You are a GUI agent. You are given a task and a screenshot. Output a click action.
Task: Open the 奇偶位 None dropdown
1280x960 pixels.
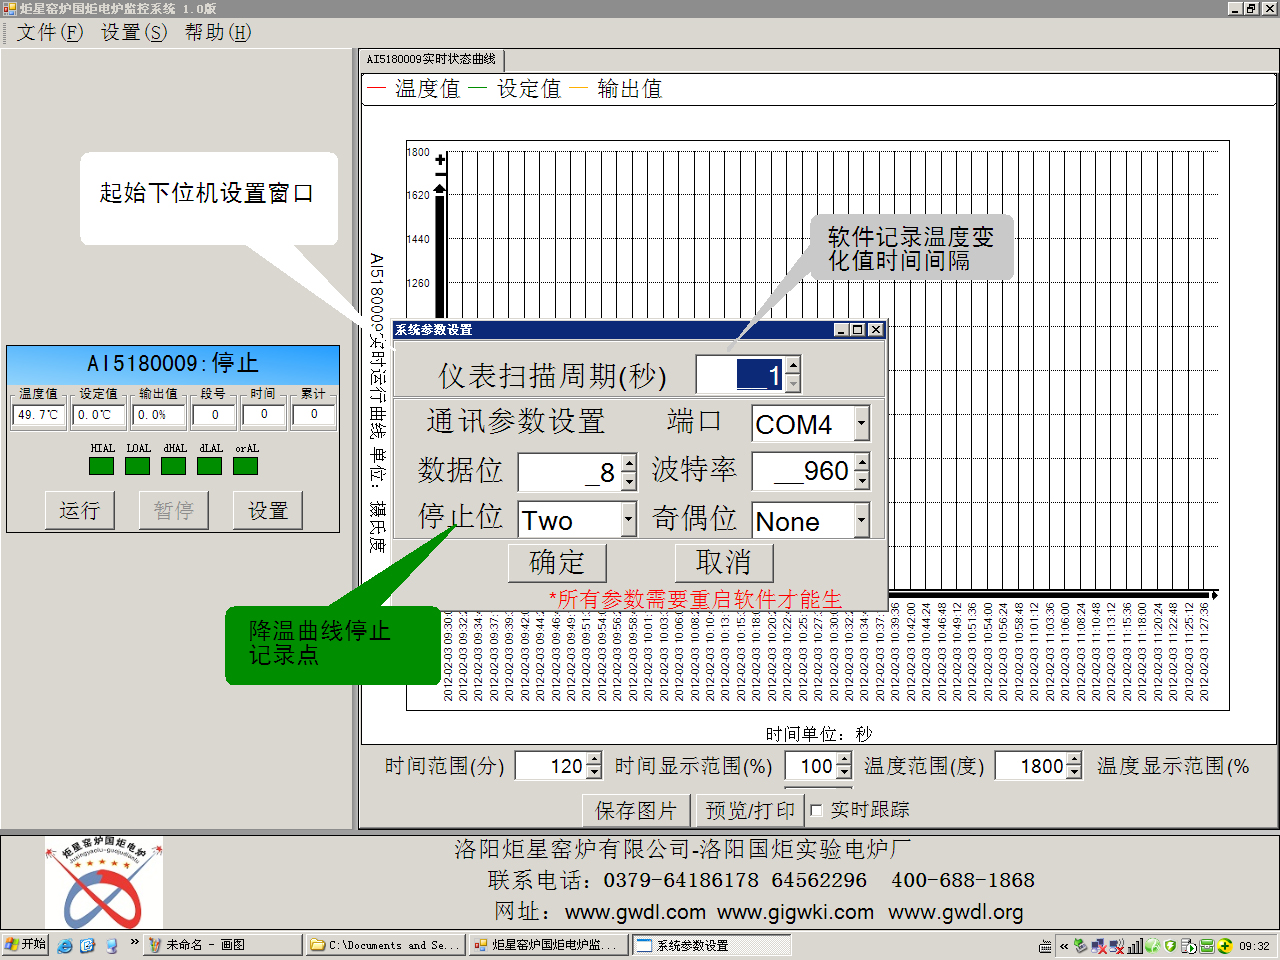pos(861,520)
